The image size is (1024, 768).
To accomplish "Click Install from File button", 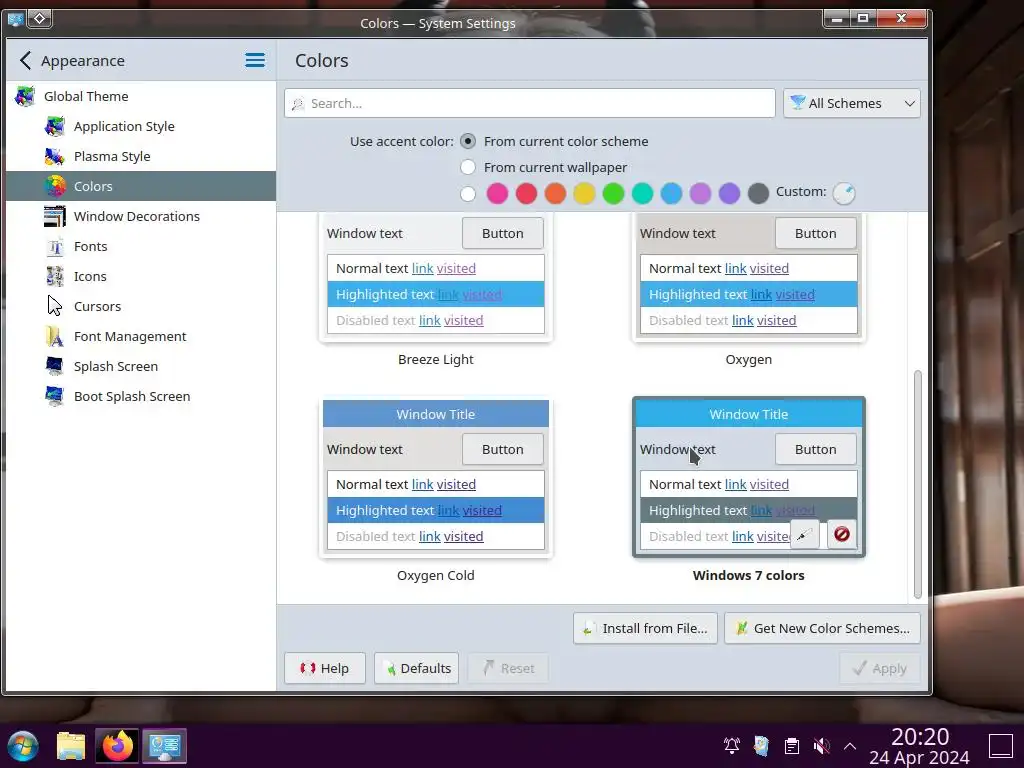I will click(x=645, y=629).
